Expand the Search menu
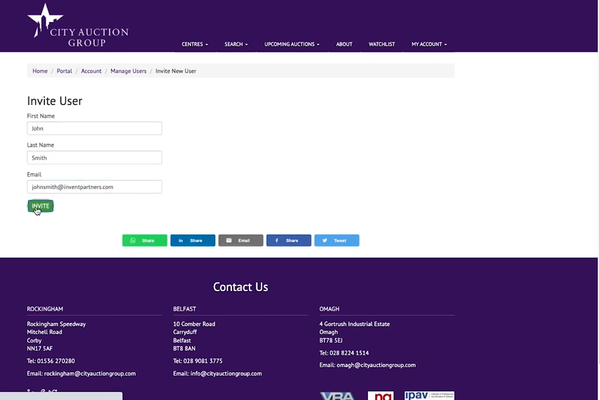Viewport: 600px width, 400px height. click(236, 44)
